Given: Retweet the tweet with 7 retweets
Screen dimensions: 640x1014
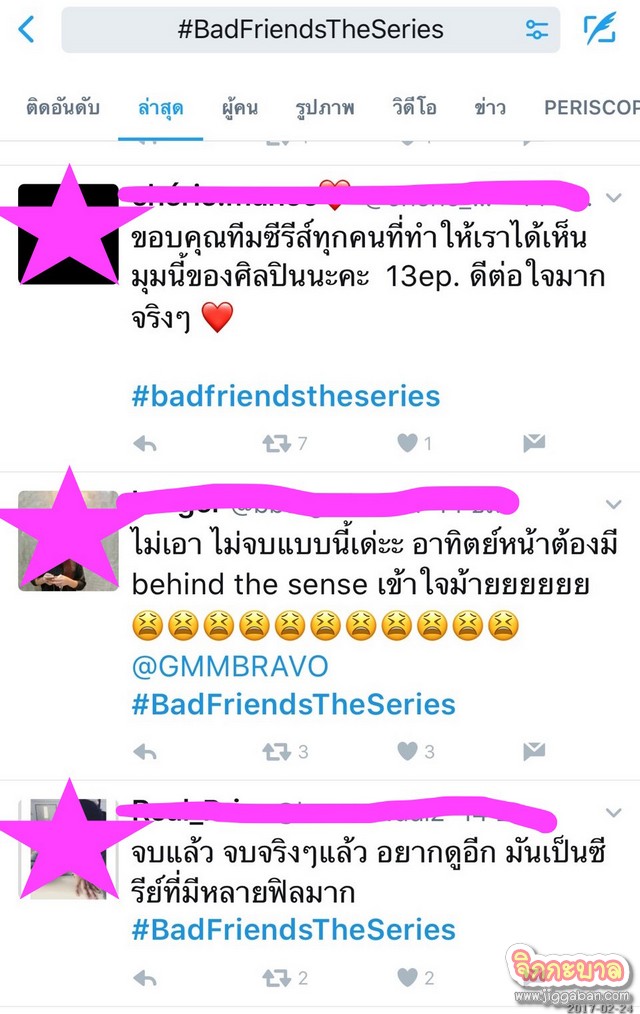Looking at the screenshot, I should [277, 444].
